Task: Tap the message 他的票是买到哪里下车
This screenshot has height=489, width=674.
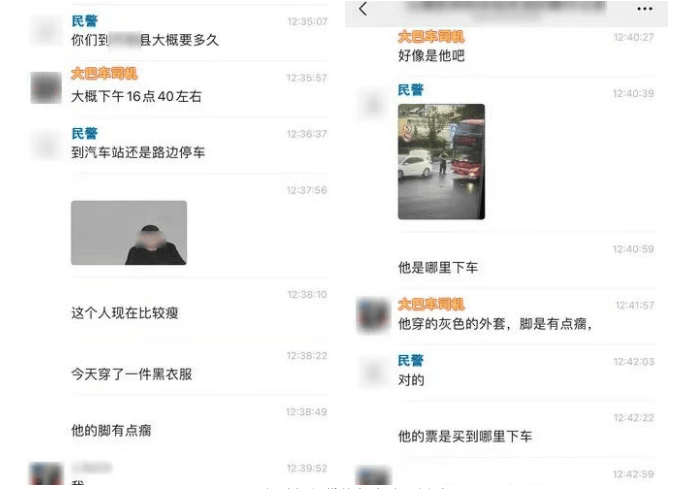Action: tap(465, 436)
